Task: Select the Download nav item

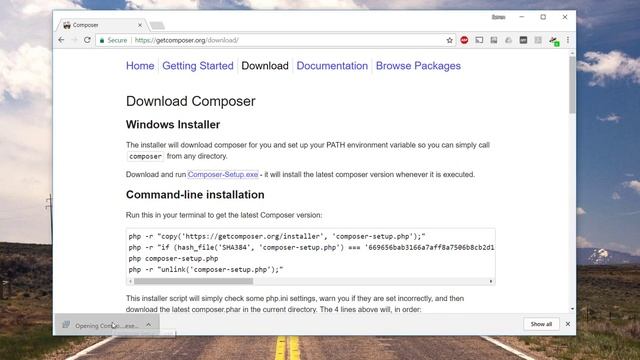Action: 265,66
